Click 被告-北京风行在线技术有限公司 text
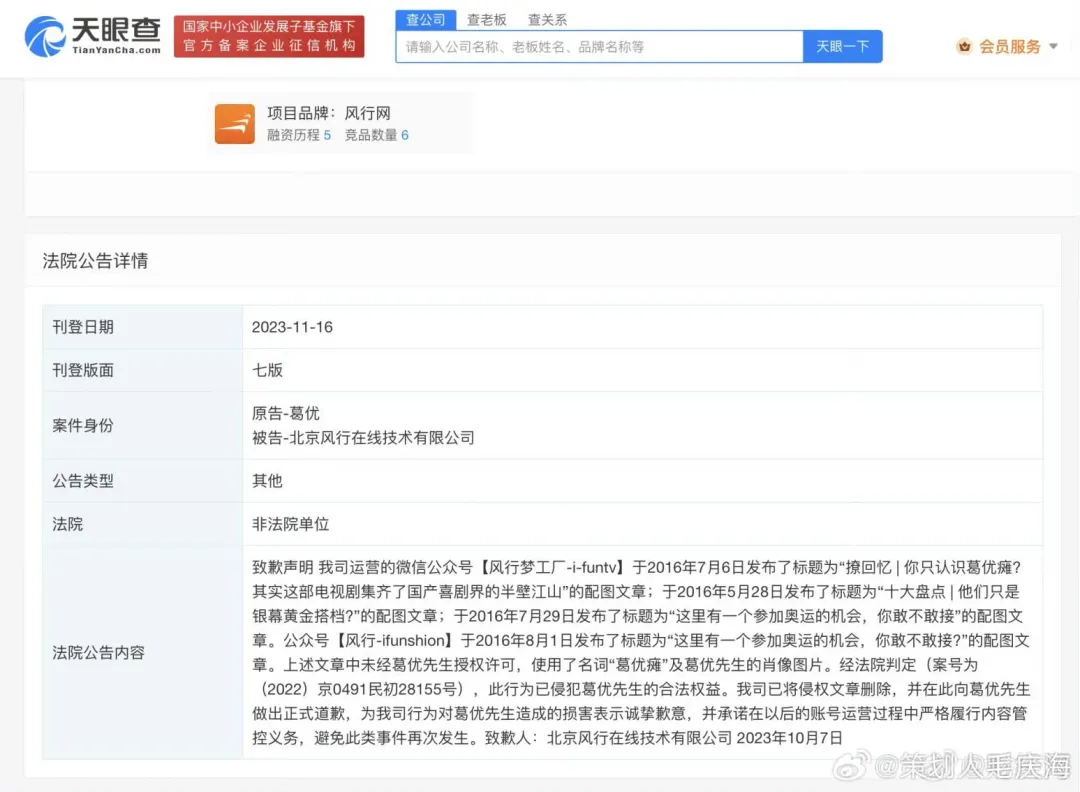Screen dimensions: 1080x792 pos(363,438)
